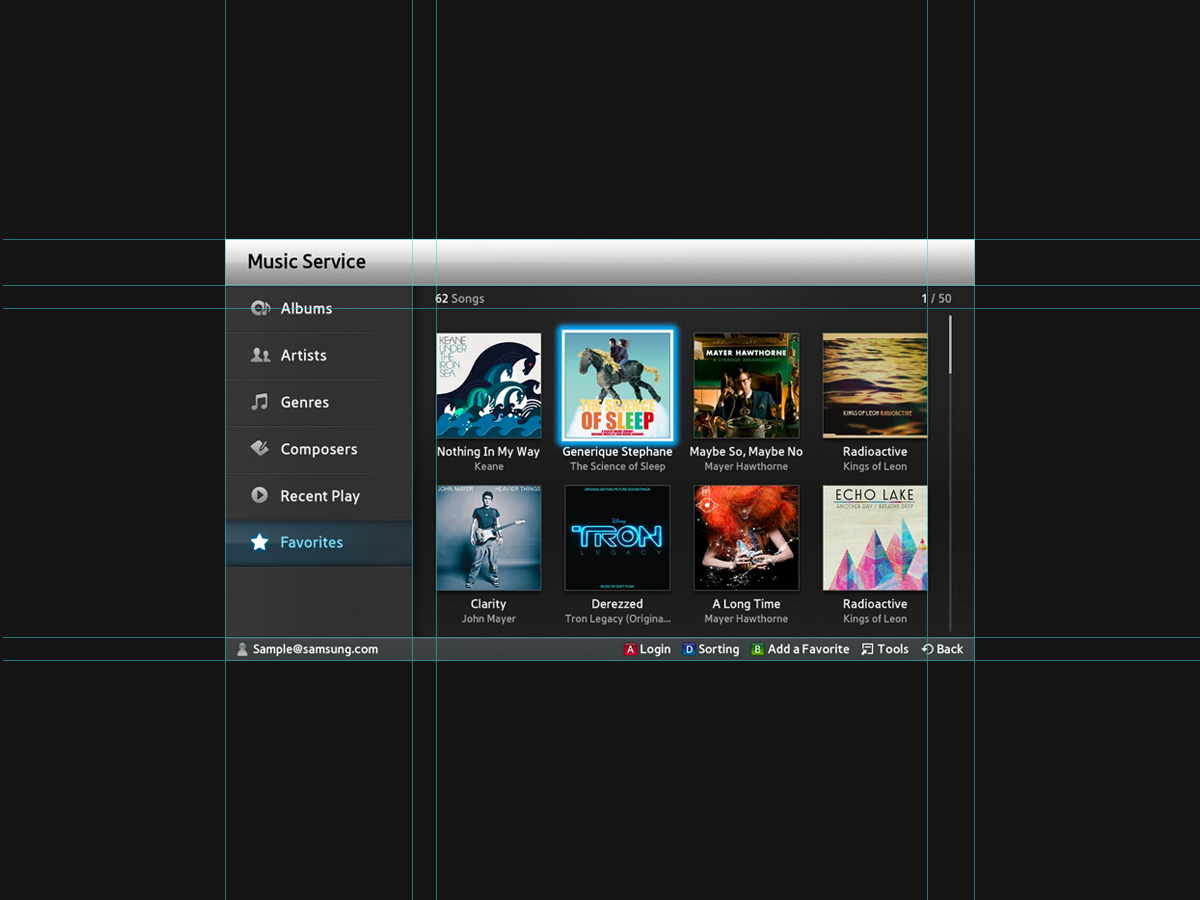Viewport: 1200px width, 900px height.
Task: Click the subtitle "The Science of Sleep"
Action: click(617, 467)
